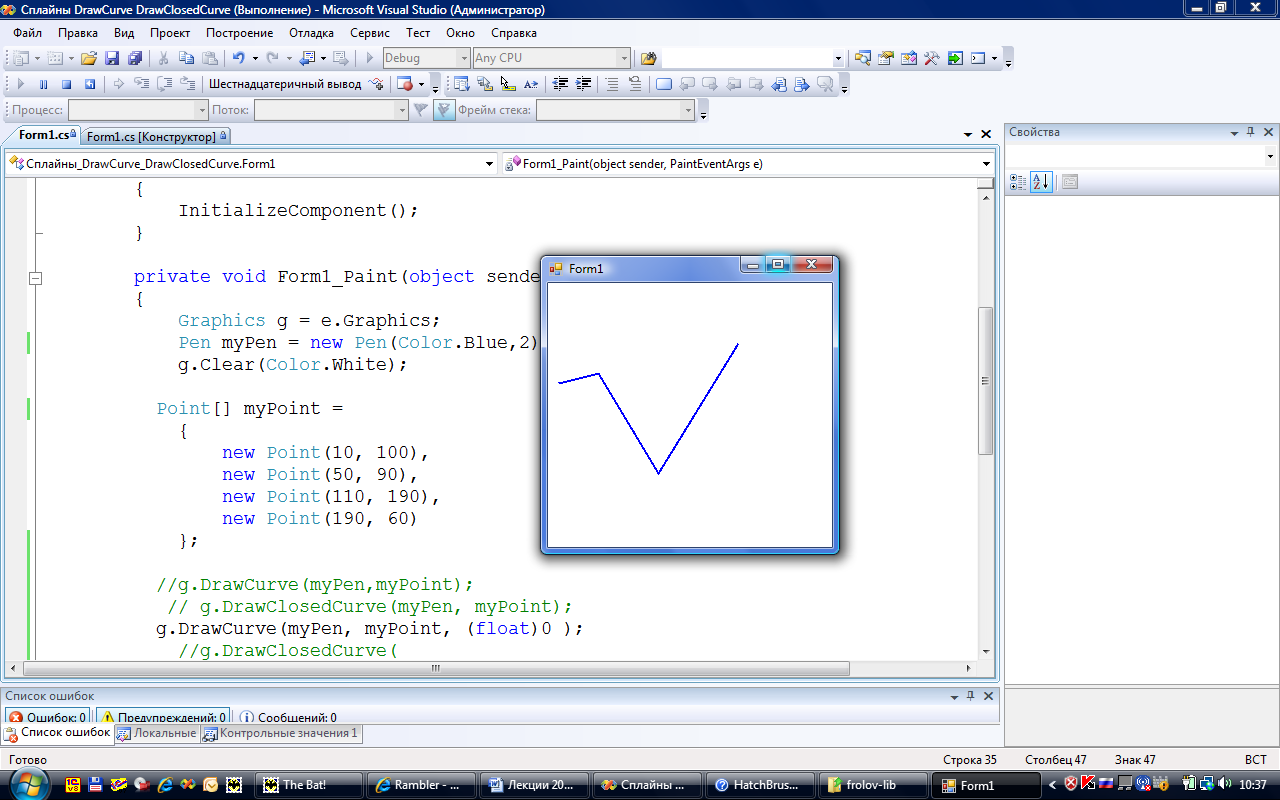Viewport: 1280px width, 800px height.
Task: Pause debugging with the Break All icon
Action: 43,84
